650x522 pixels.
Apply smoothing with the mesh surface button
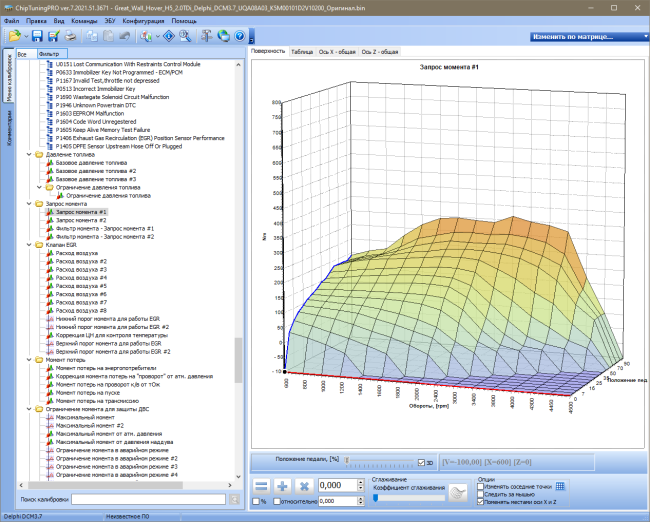(458, 493)
